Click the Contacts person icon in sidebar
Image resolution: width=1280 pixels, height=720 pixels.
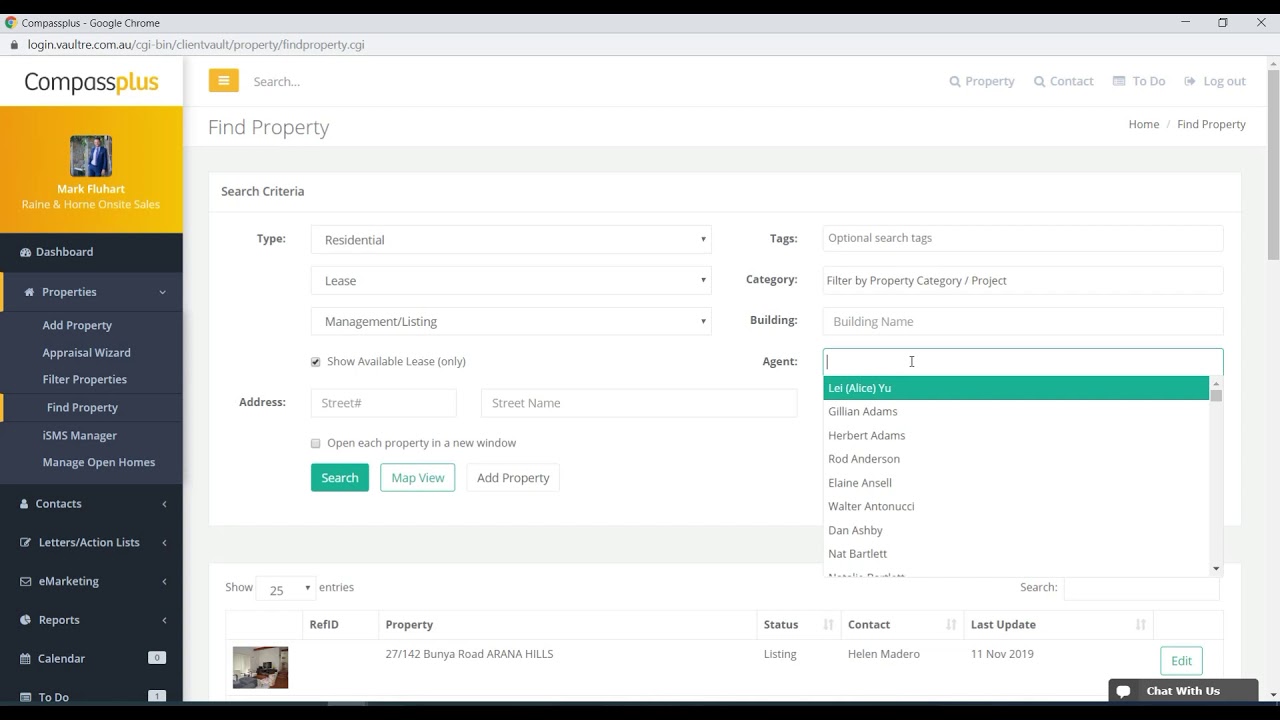(x=25, y=504)
